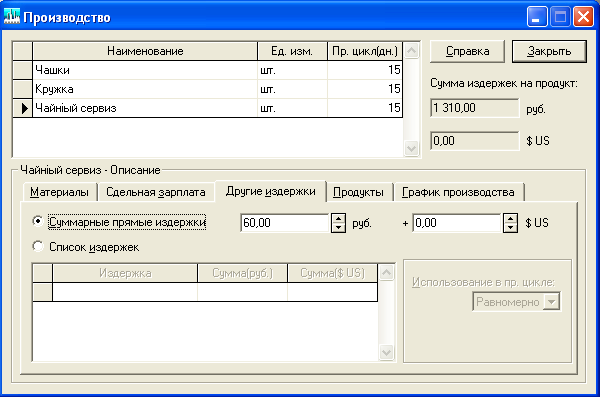Select the Суммарные прямые издержки radio button
Screen dimensions: 600x397
coord(38,222)
